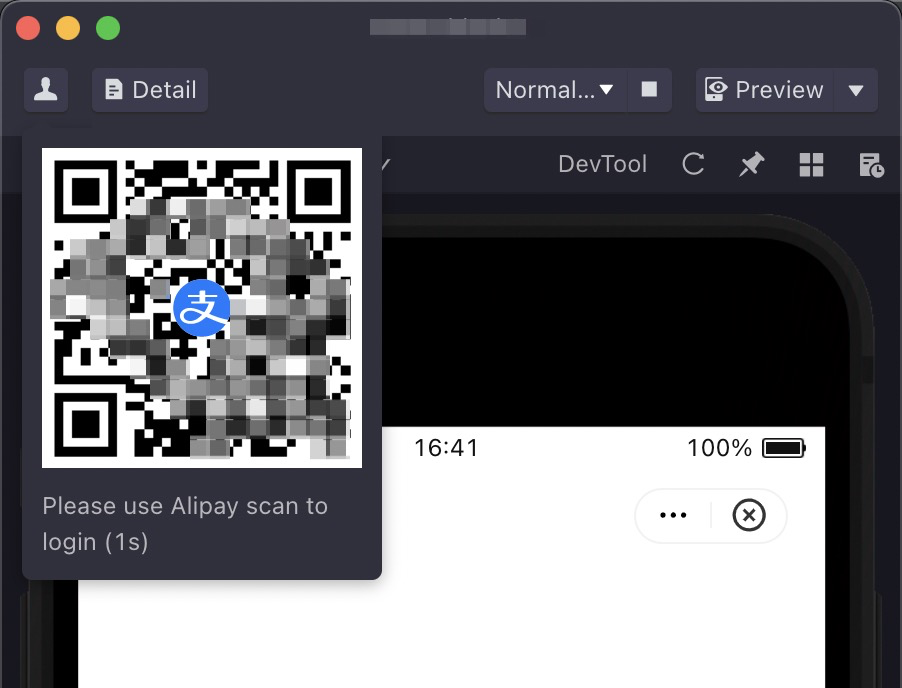Open the Detail panel button
This screenshot has height=688, width=902.
pyautogui.click(x=150, y=90)
